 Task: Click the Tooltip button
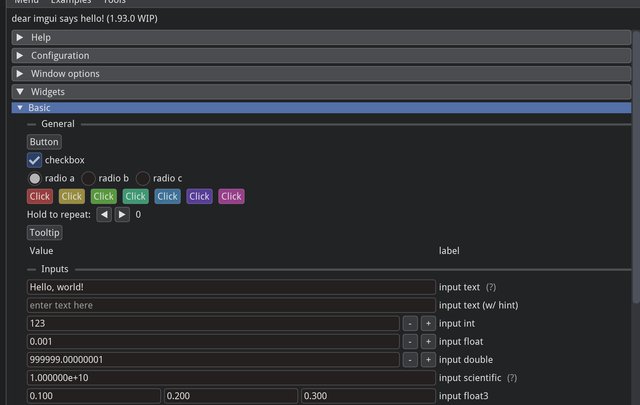44,233
